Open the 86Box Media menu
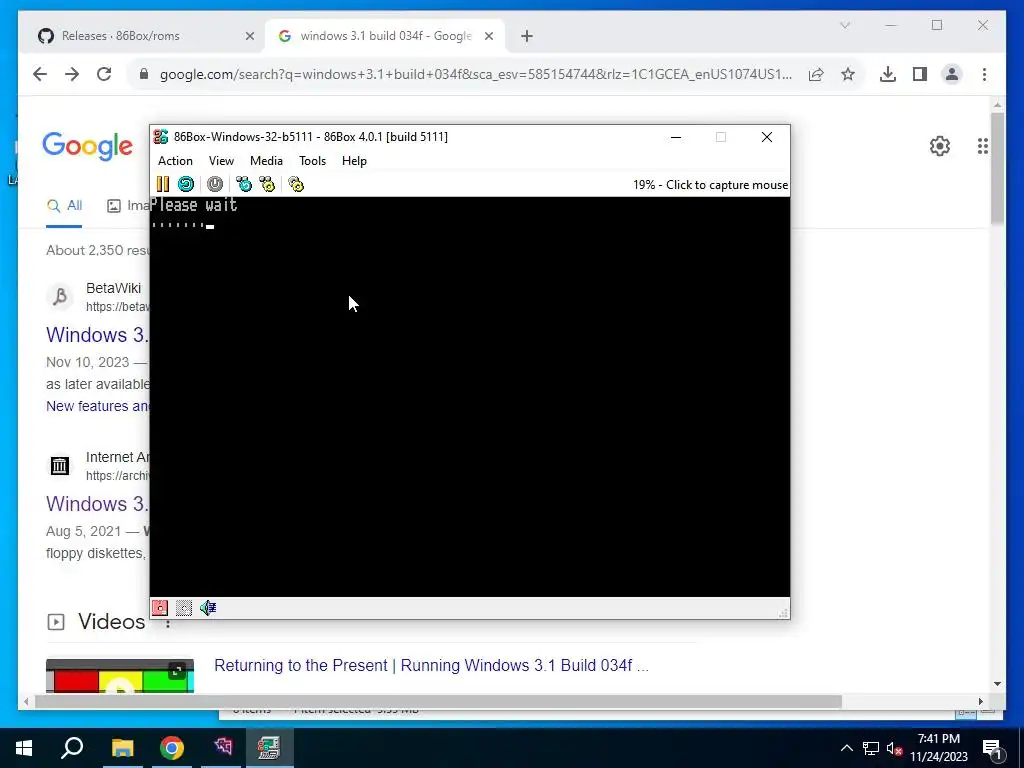Screen dimensions: 1024x768 point(266,161)
